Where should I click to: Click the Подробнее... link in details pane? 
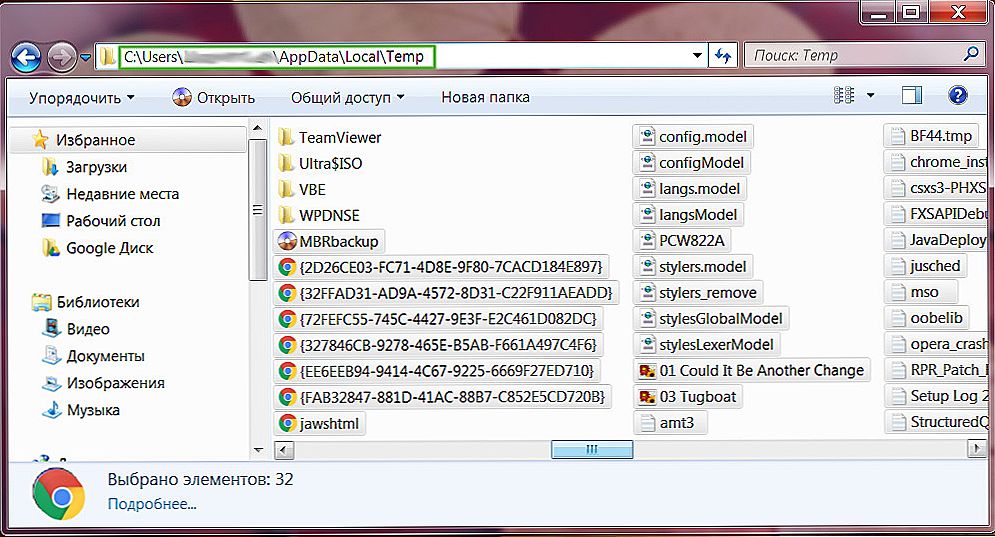click(152, 504)
